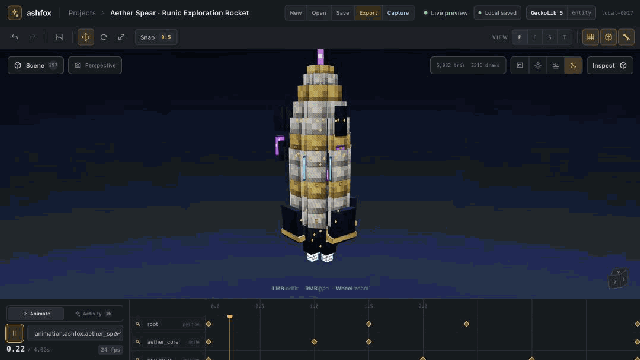Viewport: 640px width, 360px height.
Task: Toggle Live preview indicator
Action: 445,13
